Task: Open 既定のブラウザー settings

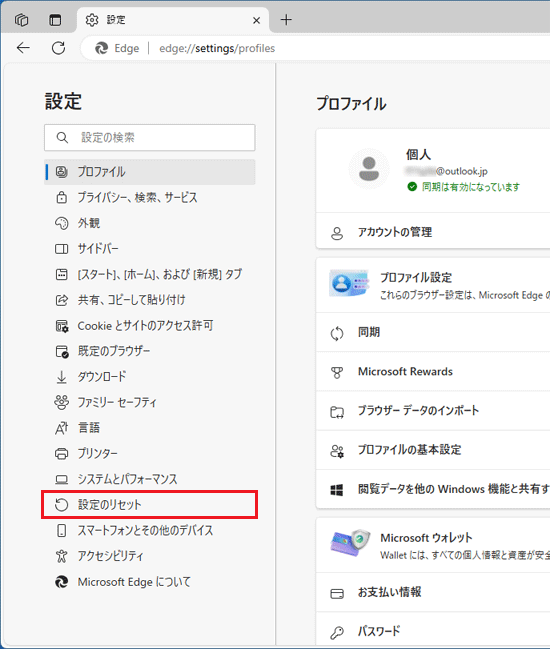Action: coord(150,351)
